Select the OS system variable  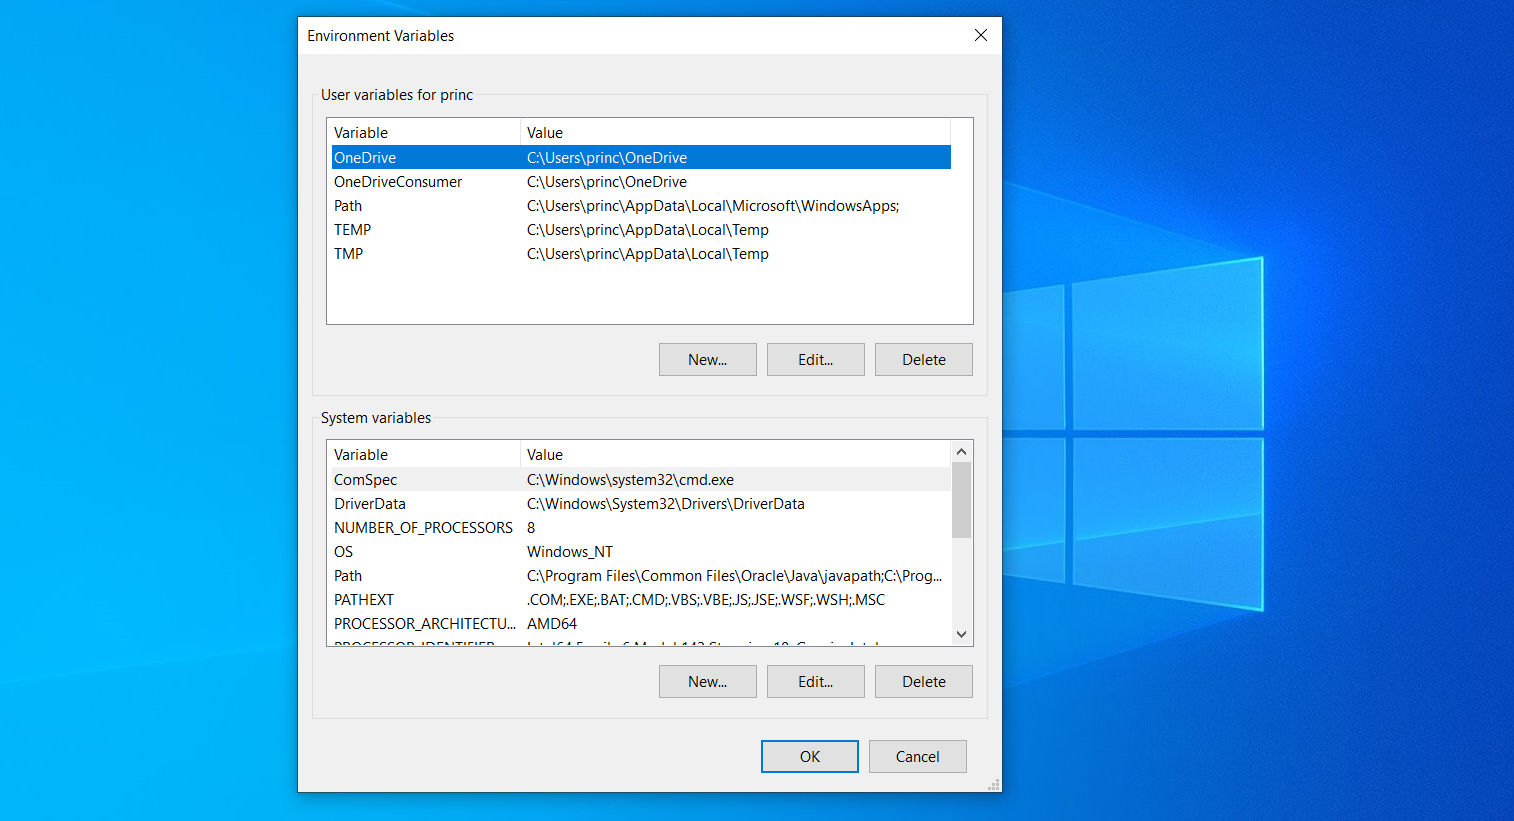click(x=641, y=552)
